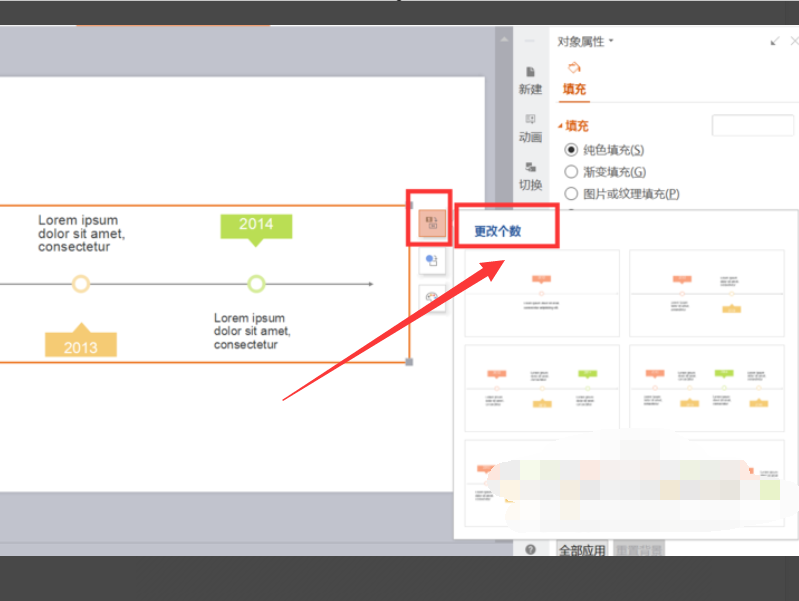Click Lorem ipsum text below 2014
The width and height of the screenshot is (799, 601).
pos(252,331)
